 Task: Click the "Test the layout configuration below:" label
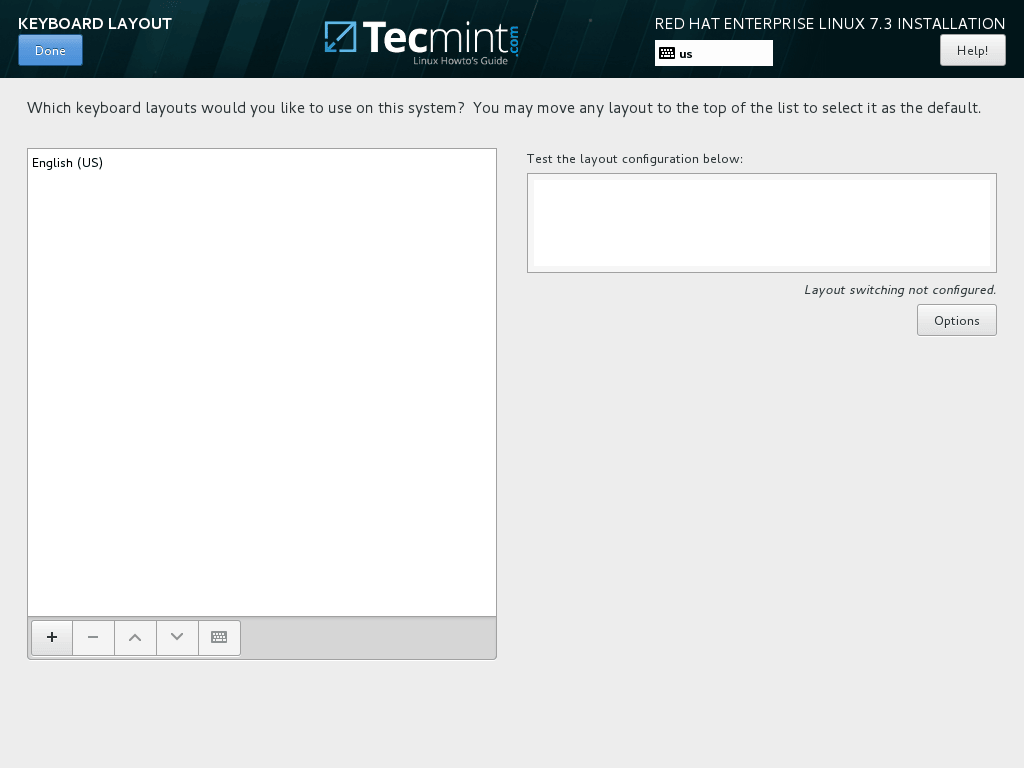click(635, 159)
